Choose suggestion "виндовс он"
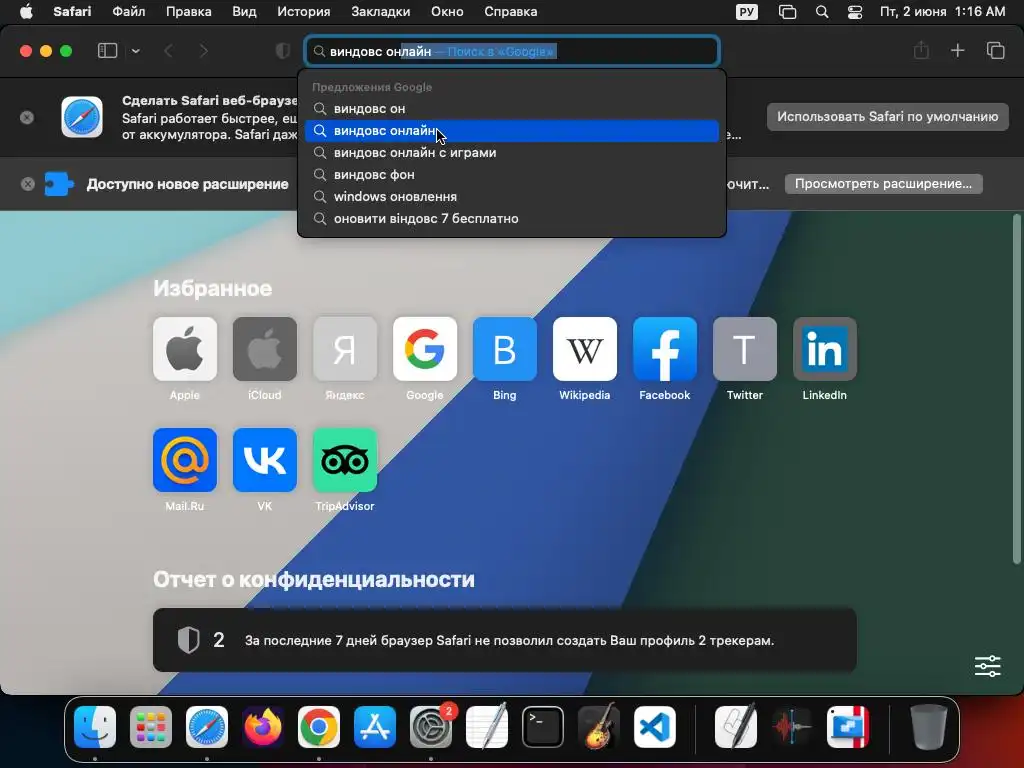 pyautogui.click(x=512, y=108)
